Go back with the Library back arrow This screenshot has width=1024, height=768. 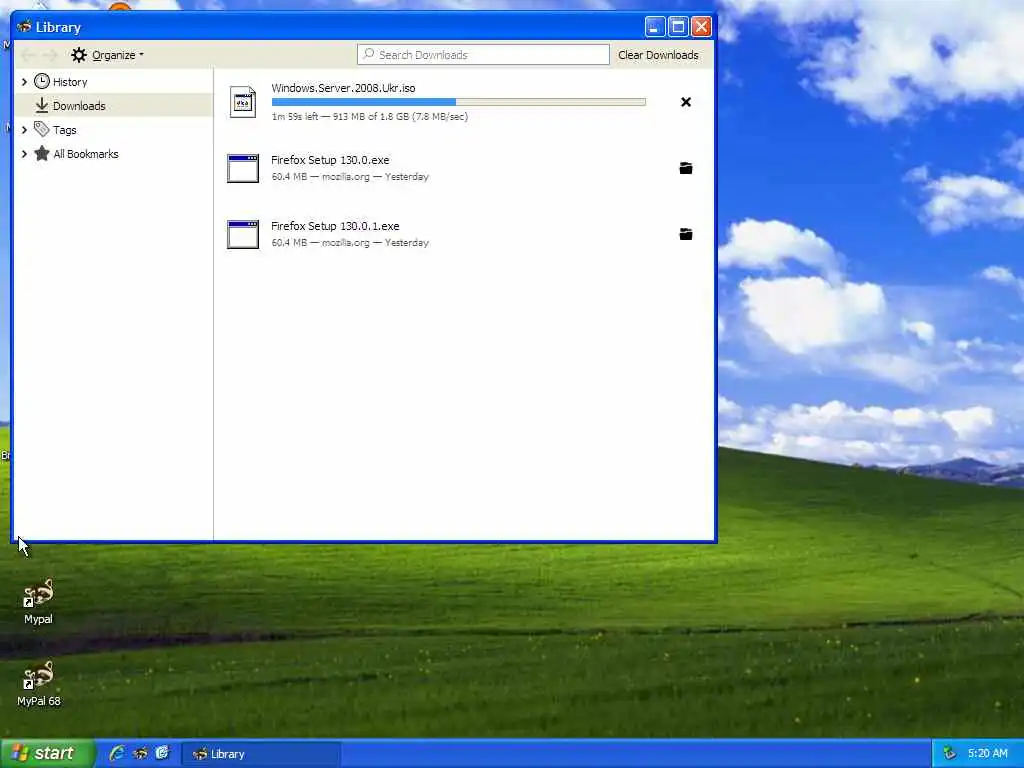pos(28,55)
